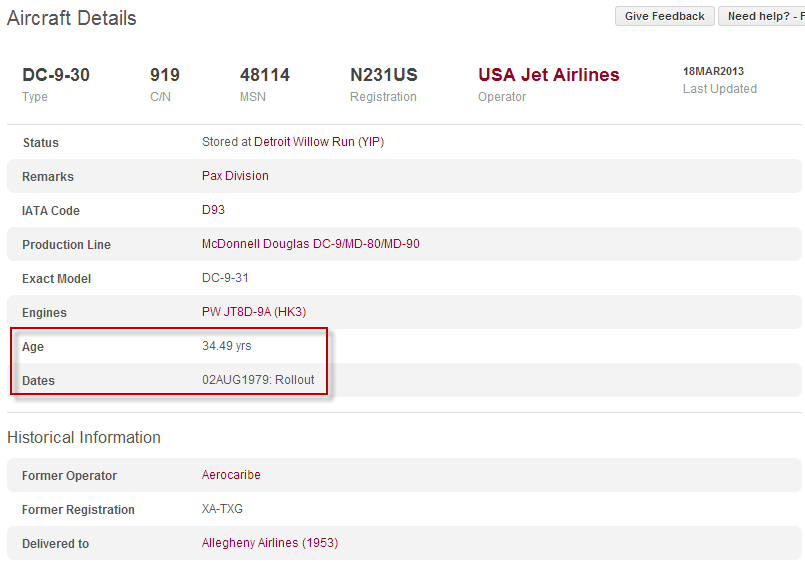Viewport: 805px width, 566px height.
Task: Click the Give Feedback button
Action: point(665,16)
